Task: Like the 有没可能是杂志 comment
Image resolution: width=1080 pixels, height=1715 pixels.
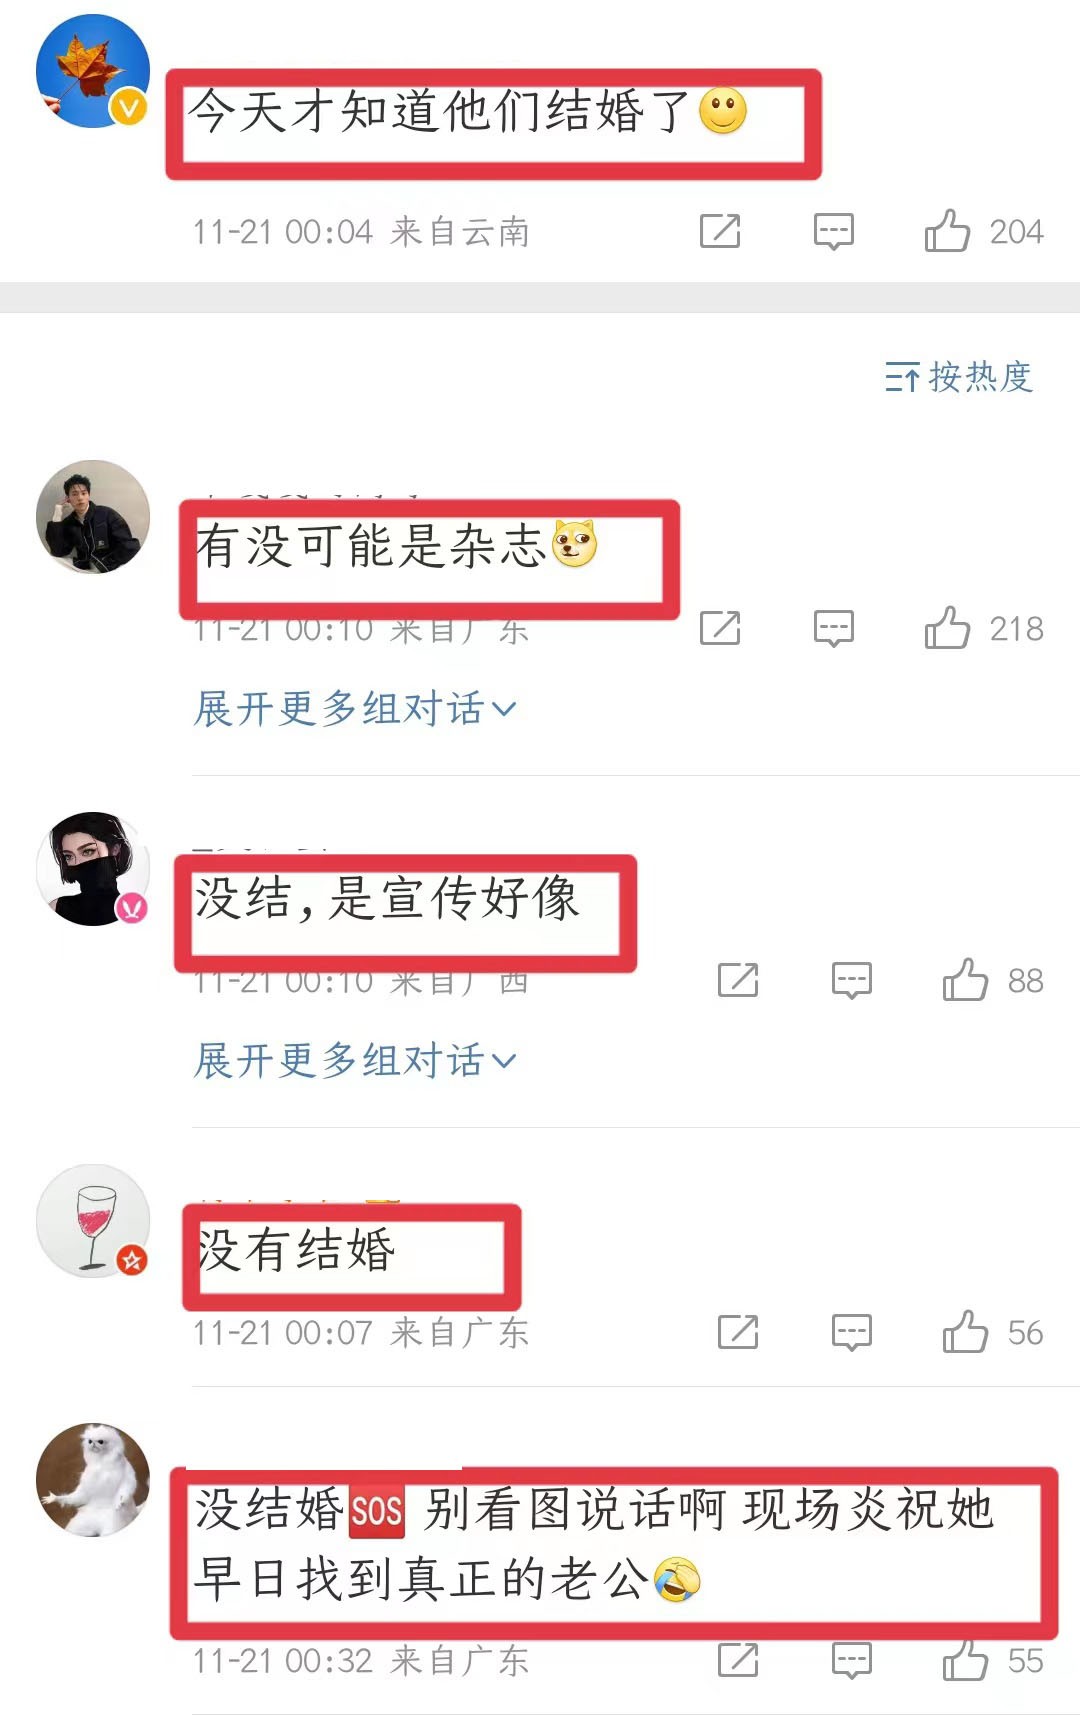Action: 947,628
